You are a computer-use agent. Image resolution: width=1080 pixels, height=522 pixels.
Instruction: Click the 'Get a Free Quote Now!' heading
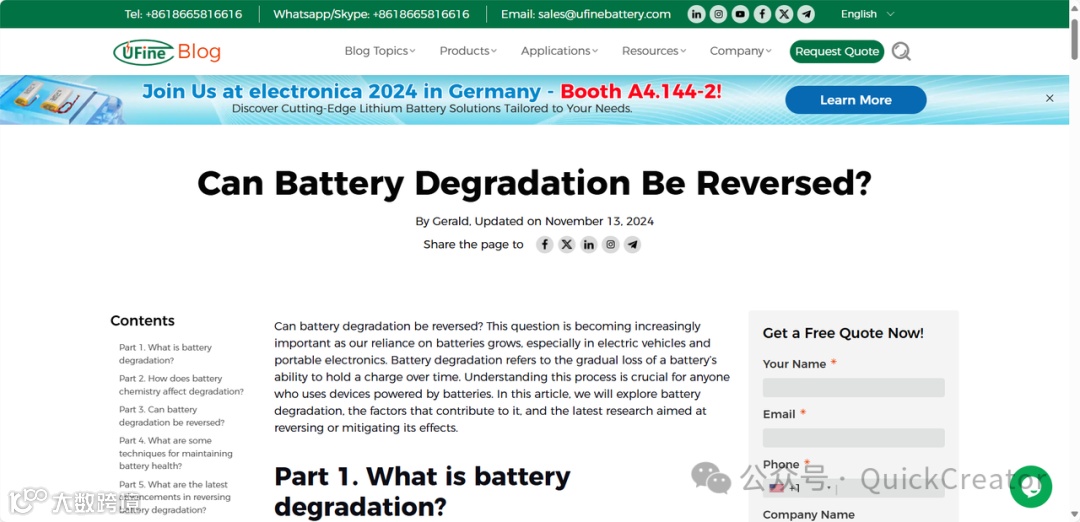pyautogui.click(x=843, y=333)
